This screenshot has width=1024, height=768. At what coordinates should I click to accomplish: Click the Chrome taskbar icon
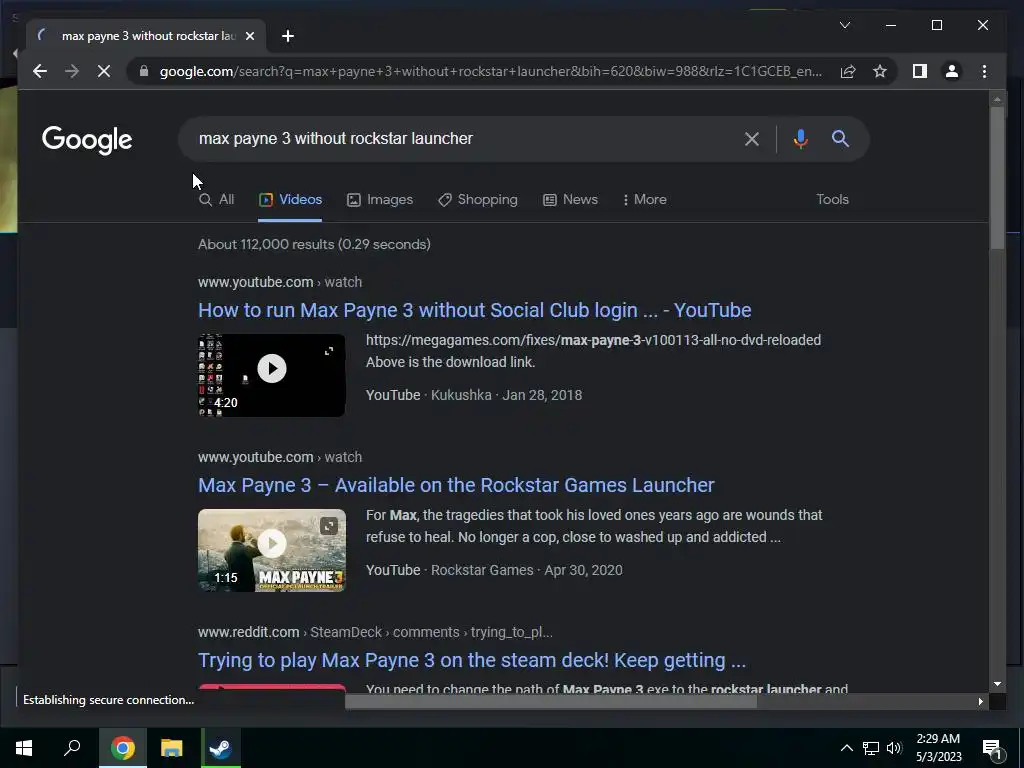click(x=122, y=748)
